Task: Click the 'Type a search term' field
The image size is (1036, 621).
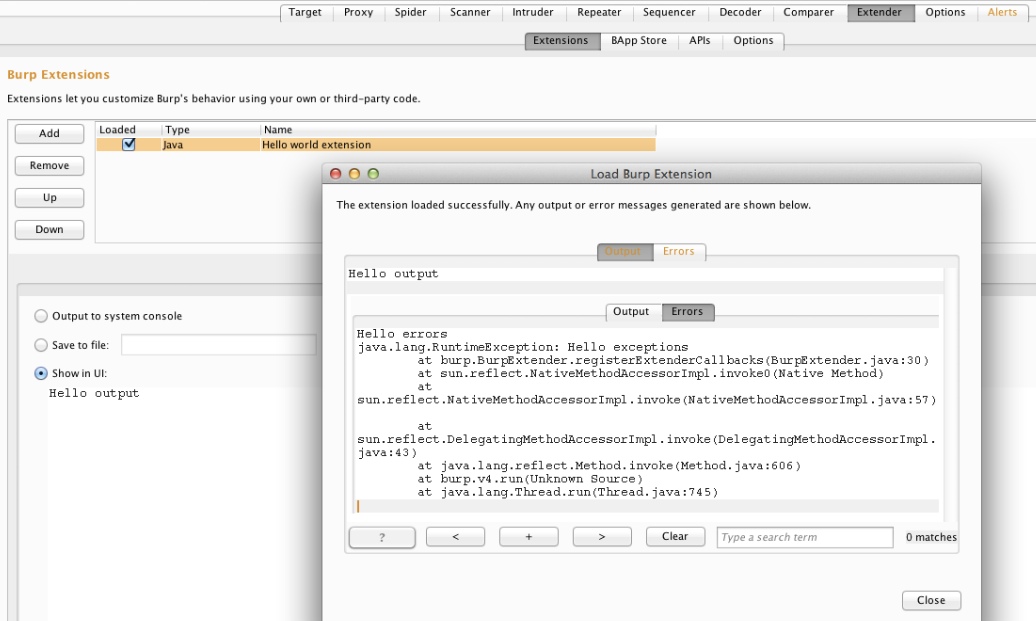Action: point(804,538)
